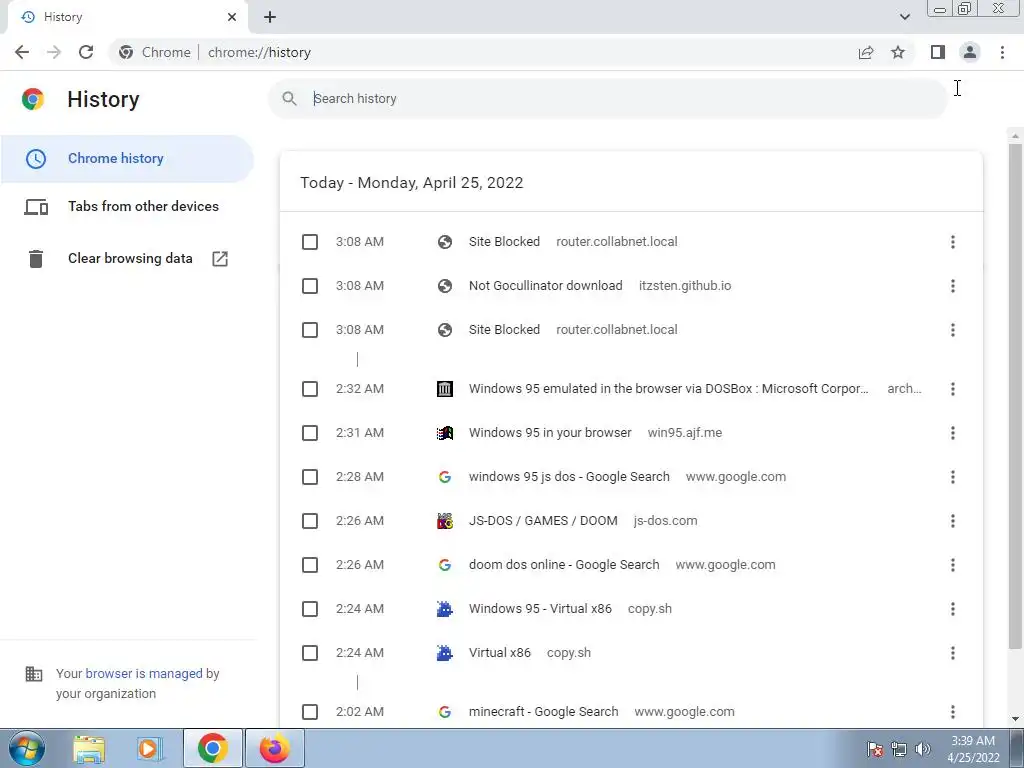Open more actions for Windows 95 DOSBox entry

(953, 389)
